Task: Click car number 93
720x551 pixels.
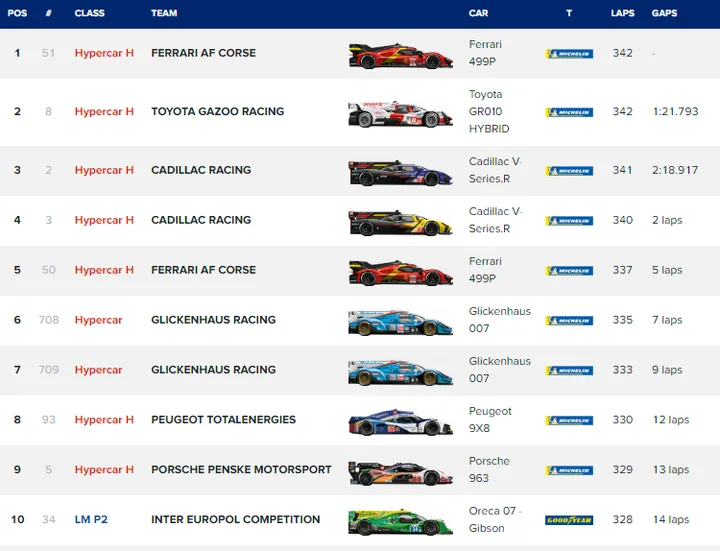Action: click(x=49, y=420)
